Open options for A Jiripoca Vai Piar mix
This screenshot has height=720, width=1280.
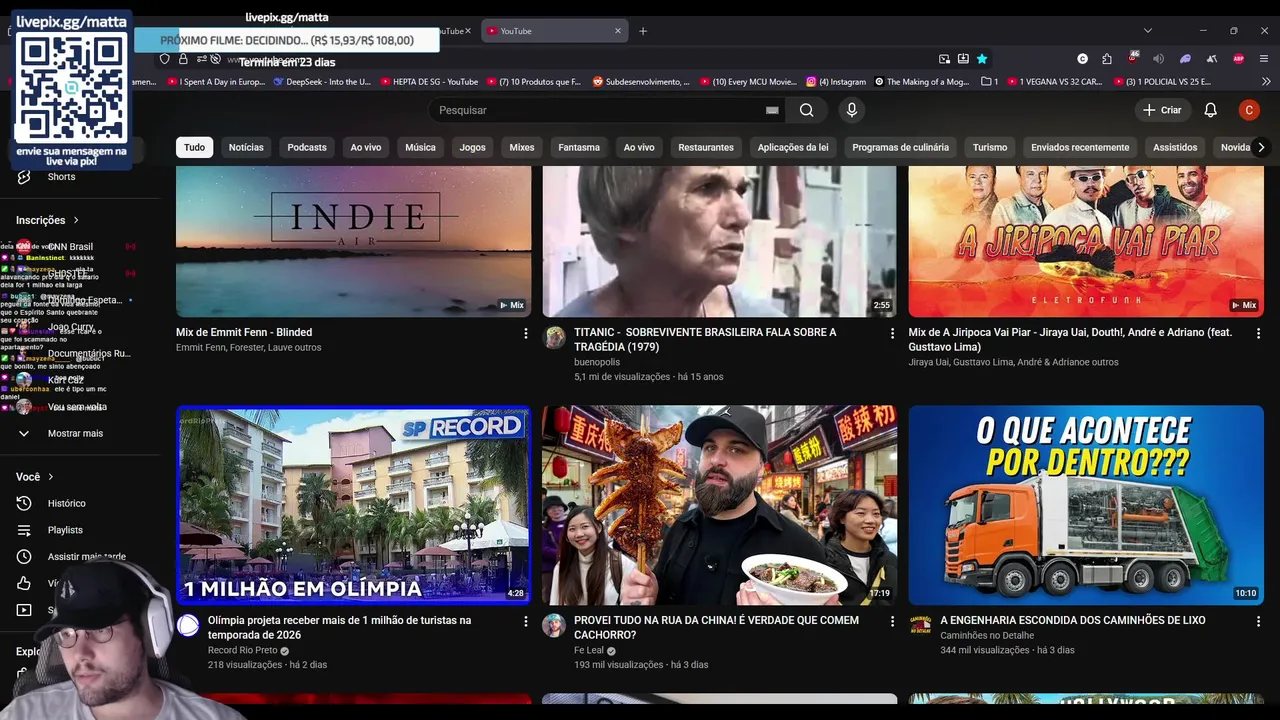point(1258,333)
